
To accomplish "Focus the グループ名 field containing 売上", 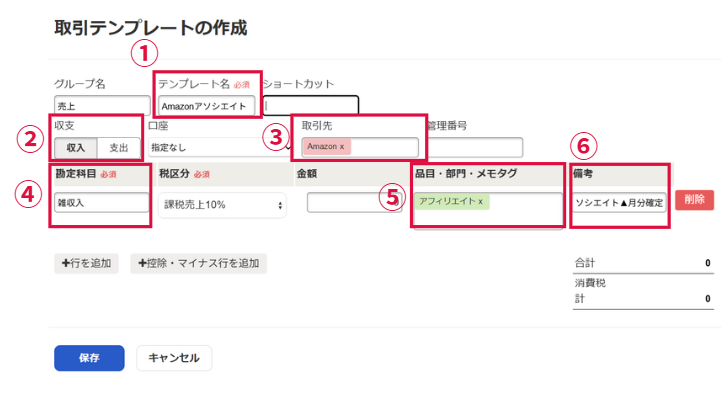I will [x=100, y=105].
